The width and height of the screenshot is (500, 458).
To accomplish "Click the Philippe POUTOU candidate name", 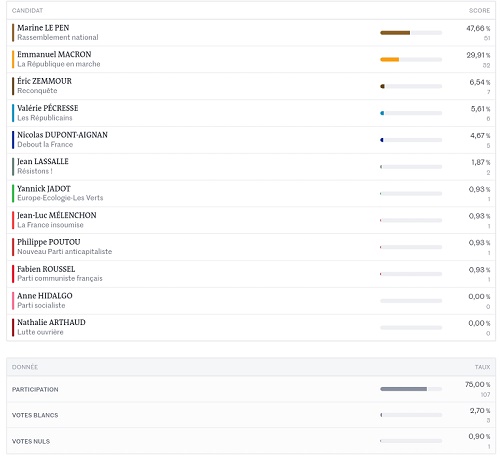I will click(x=49, y=242).
